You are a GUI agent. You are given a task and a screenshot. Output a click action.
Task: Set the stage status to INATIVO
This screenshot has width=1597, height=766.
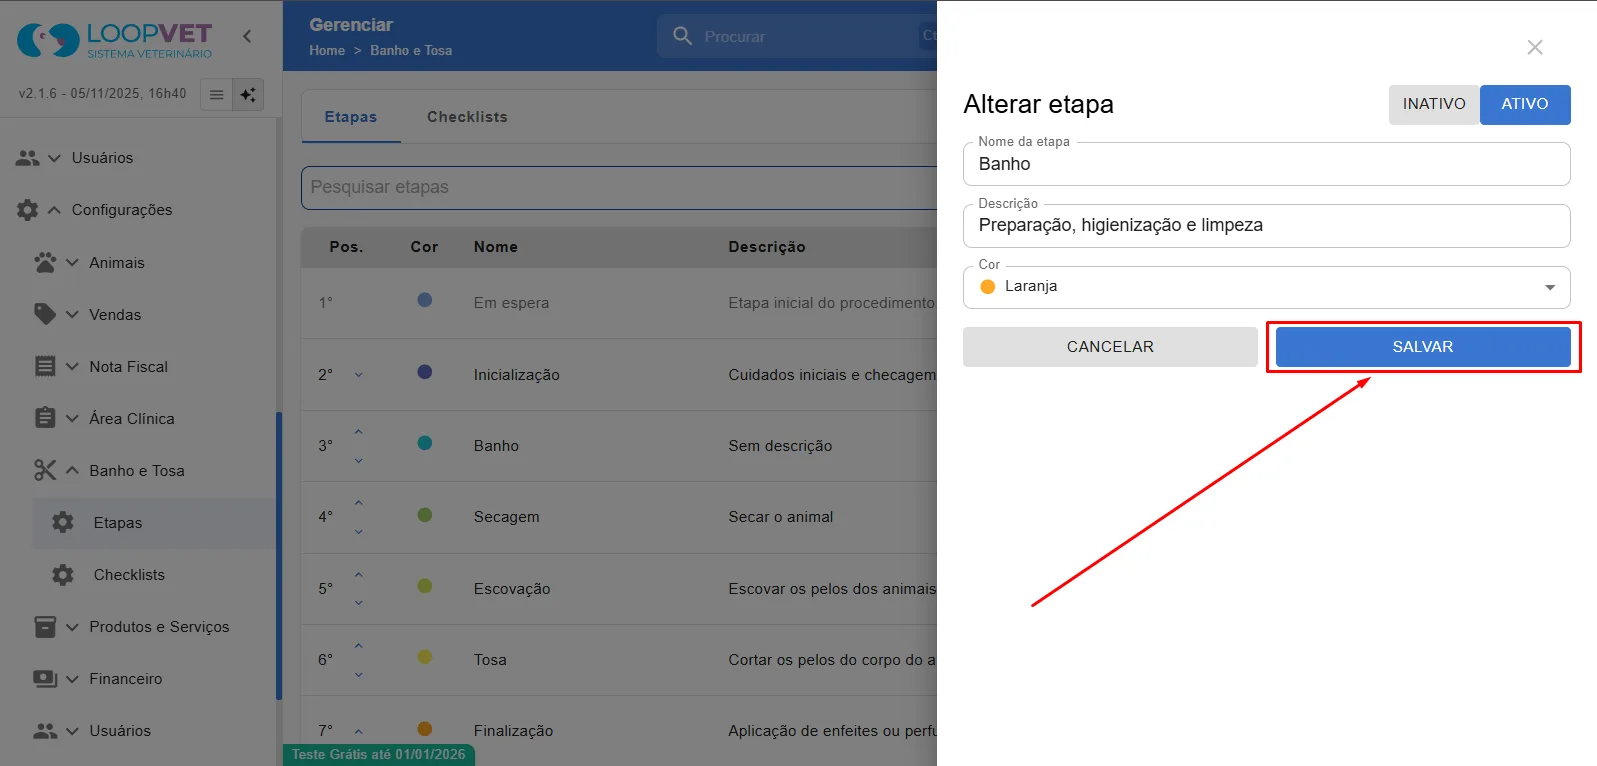click(1434, 104)
